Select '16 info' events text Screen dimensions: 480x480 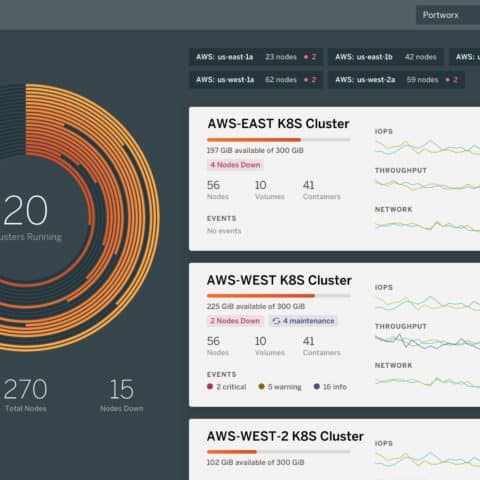[335, 387]
